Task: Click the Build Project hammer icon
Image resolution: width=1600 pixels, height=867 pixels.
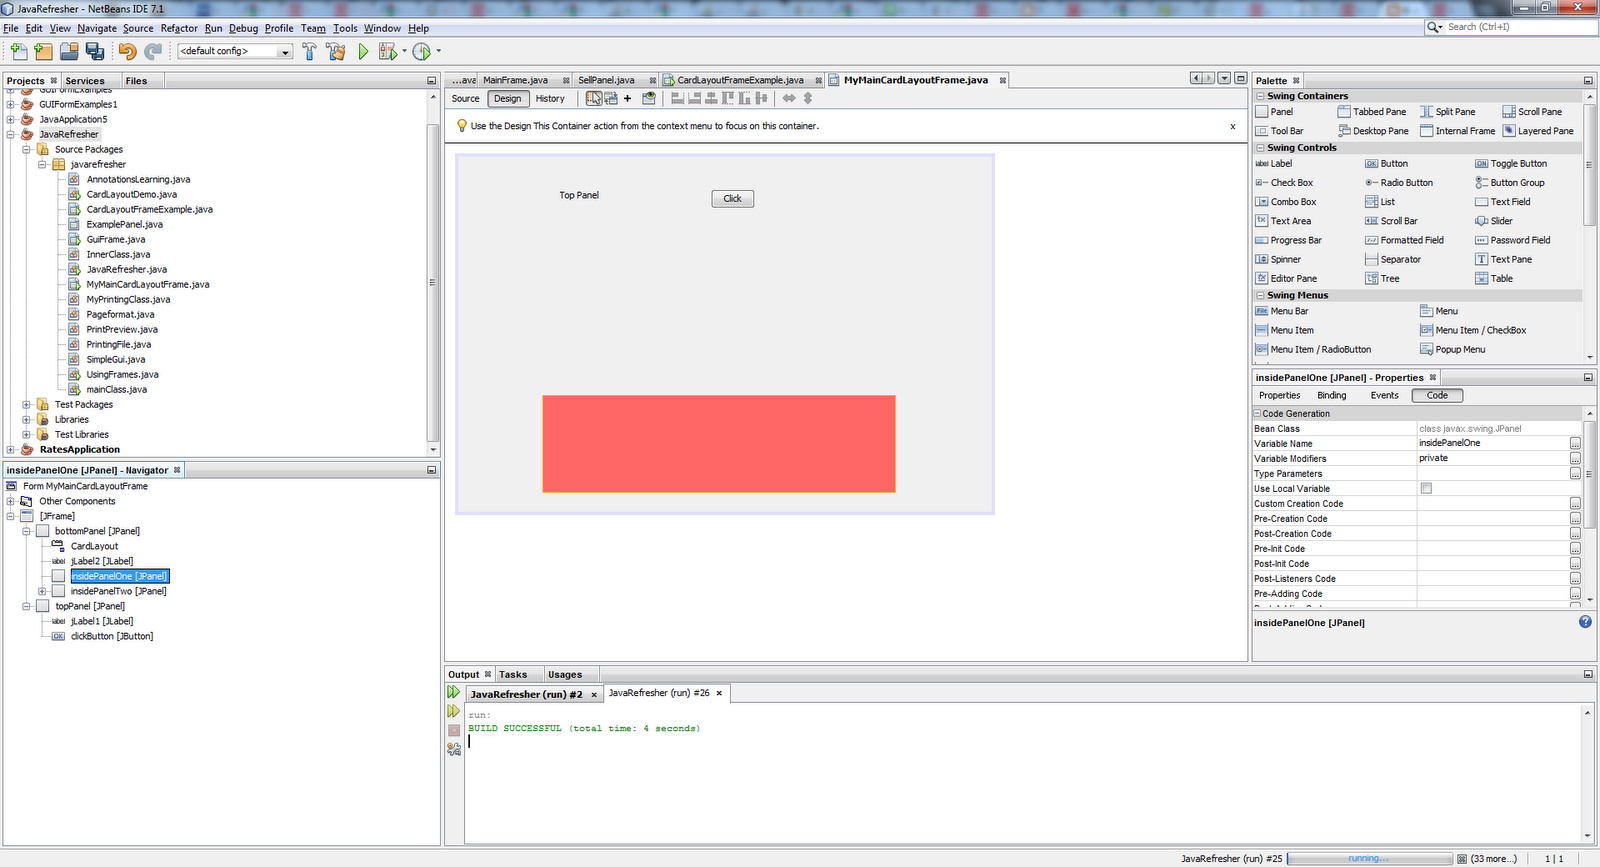Action: 309,51
